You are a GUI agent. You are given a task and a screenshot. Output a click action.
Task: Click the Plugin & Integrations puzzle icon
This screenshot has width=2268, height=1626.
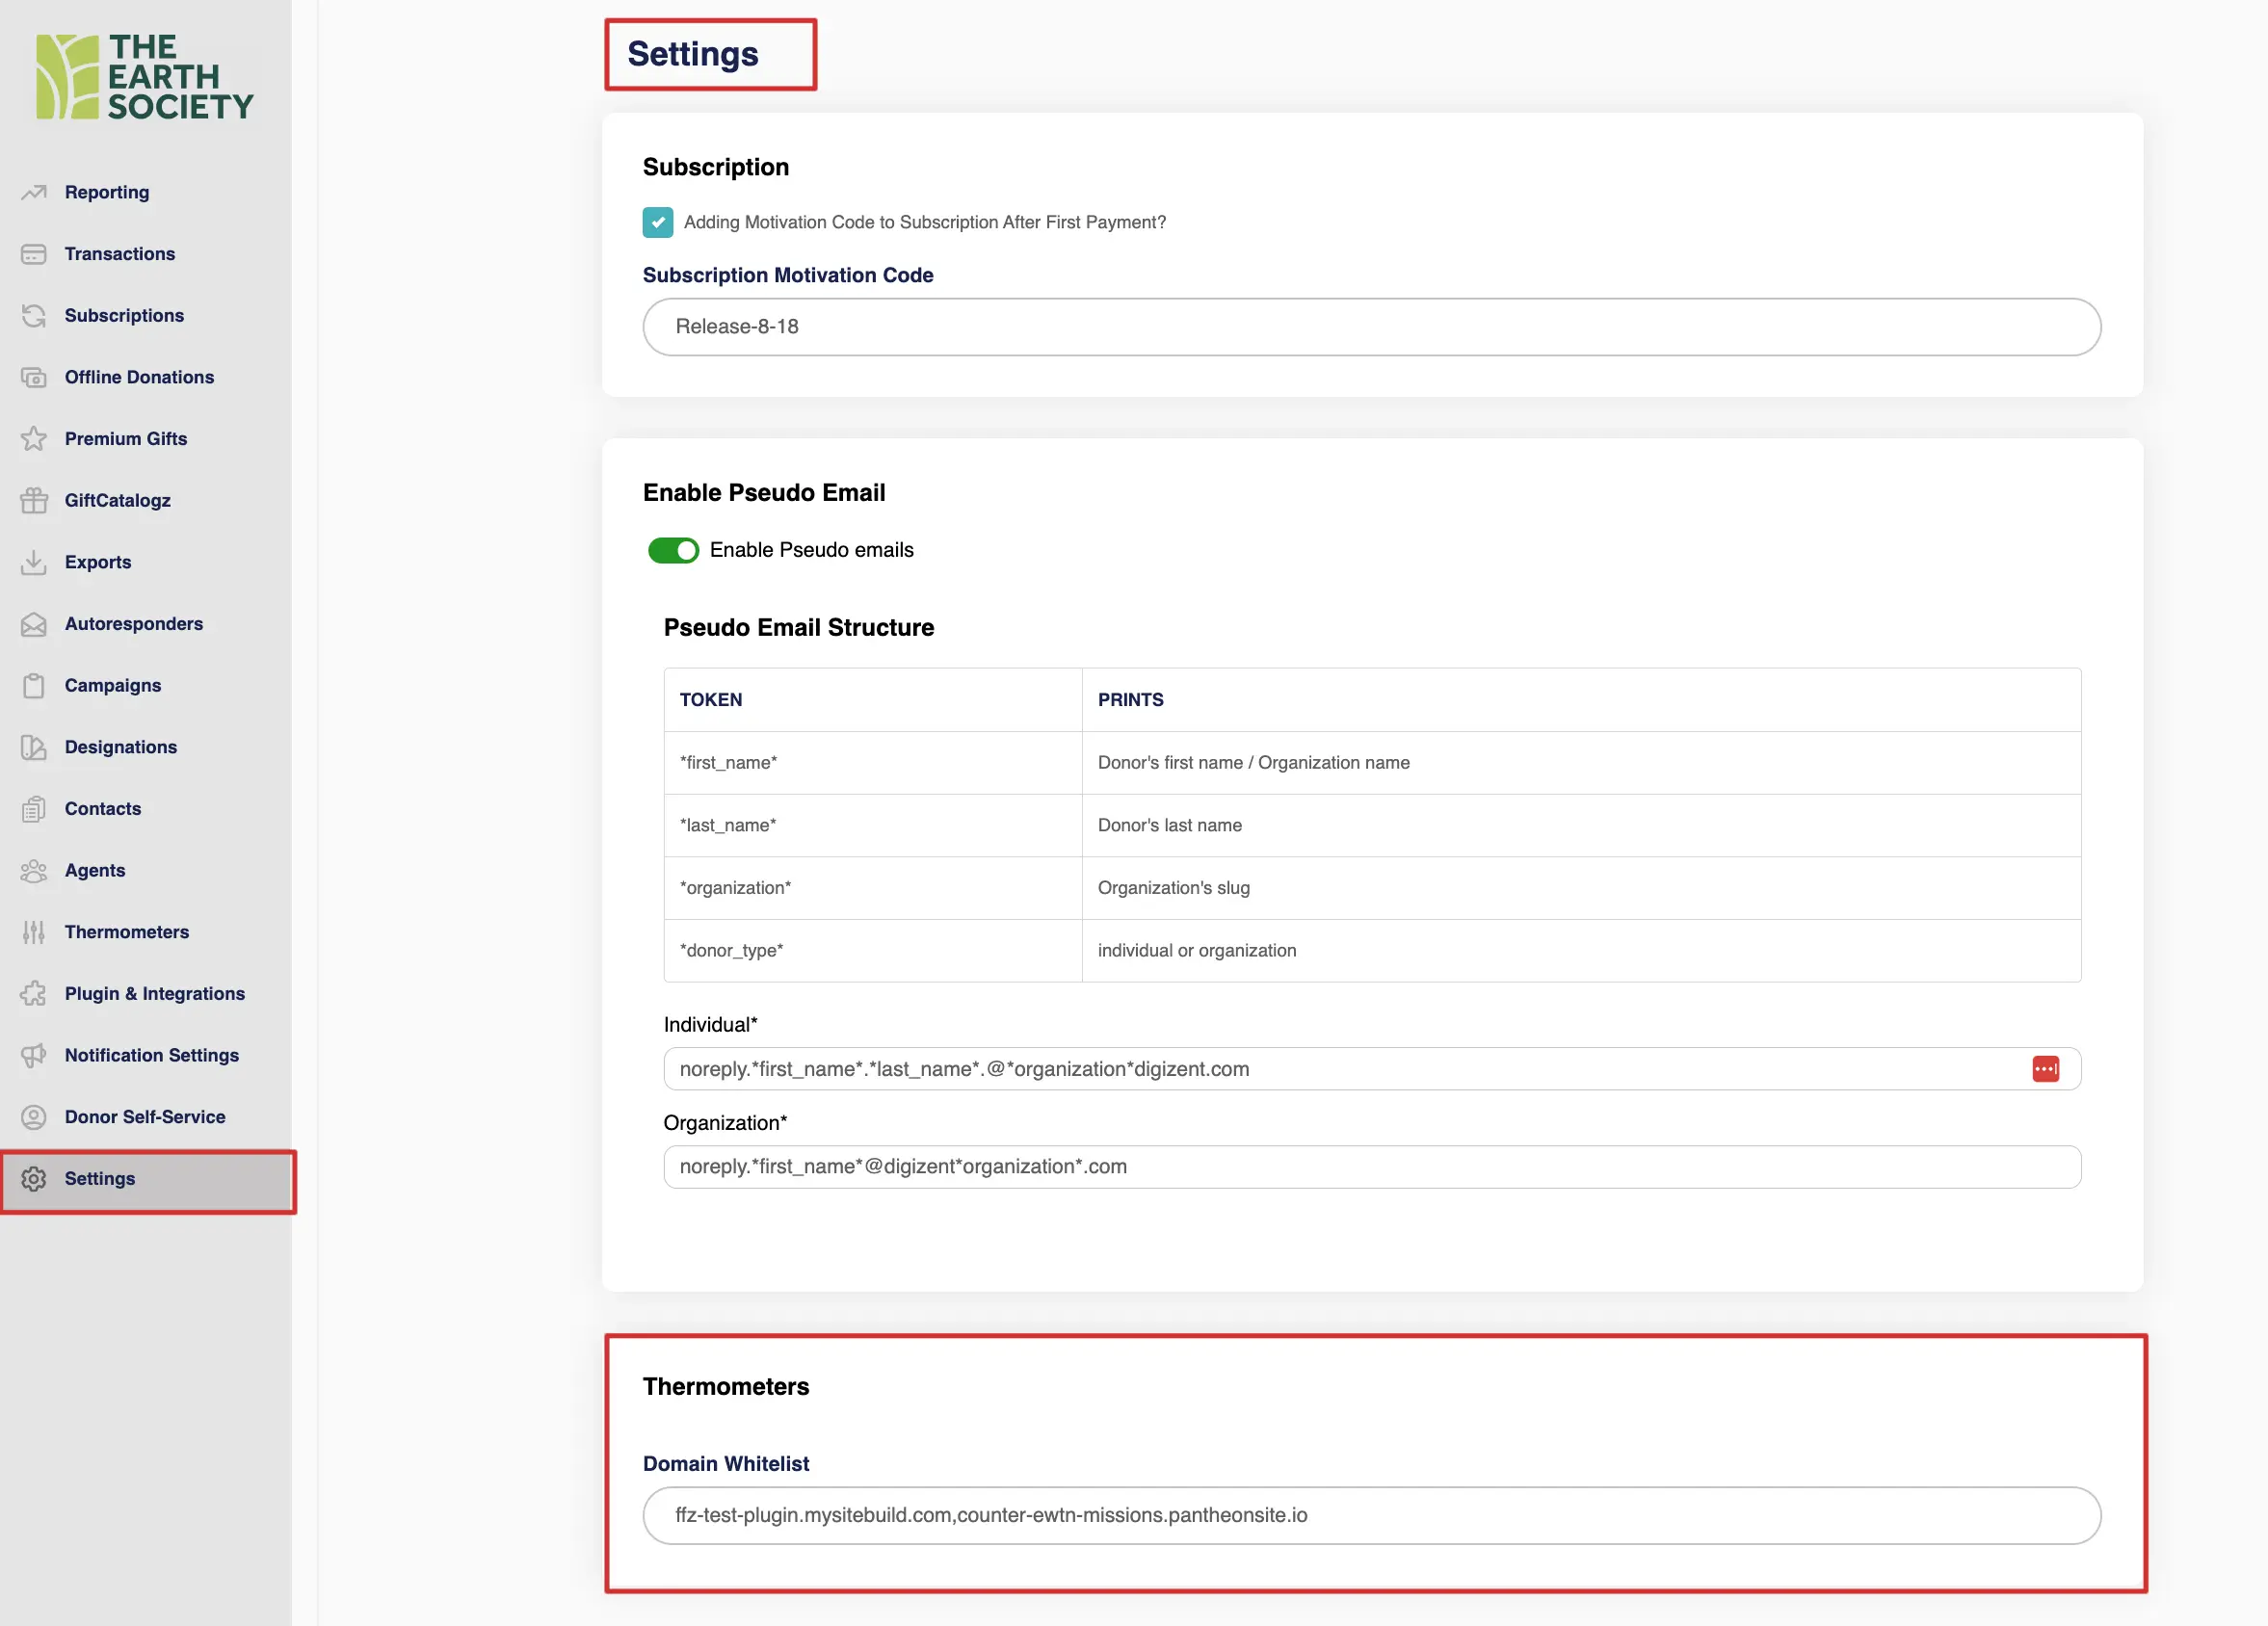[34, 994]
